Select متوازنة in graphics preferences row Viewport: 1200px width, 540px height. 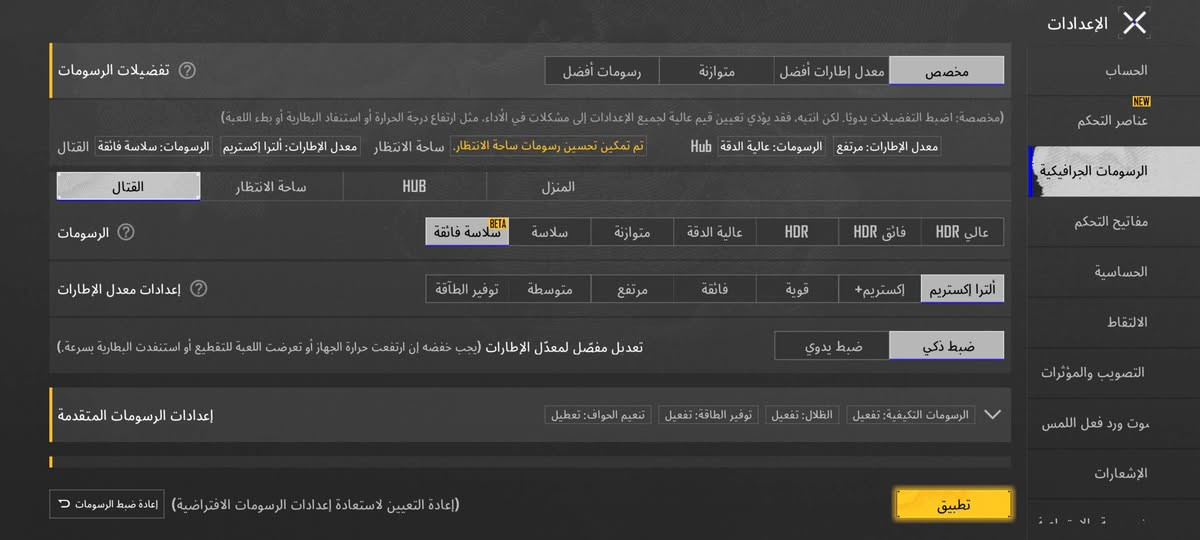click(x=716, y=70)
